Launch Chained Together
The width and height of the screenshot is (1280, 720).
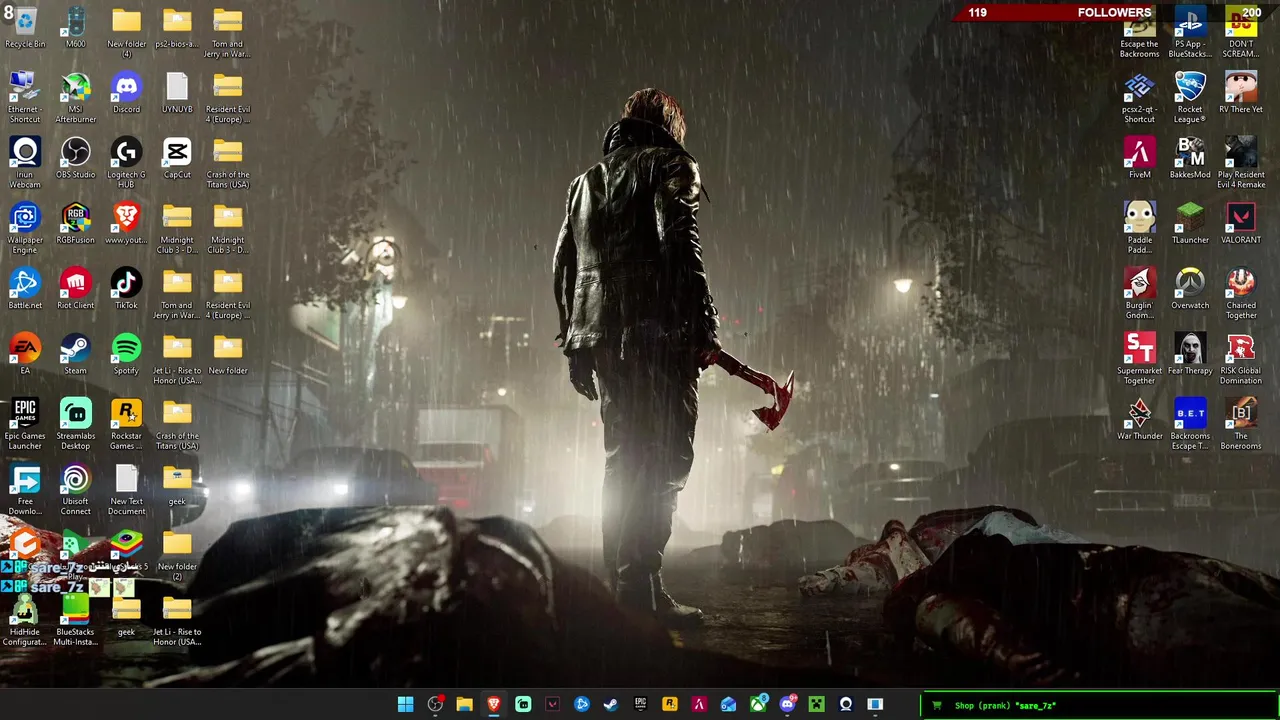(x=1240, y=294)
